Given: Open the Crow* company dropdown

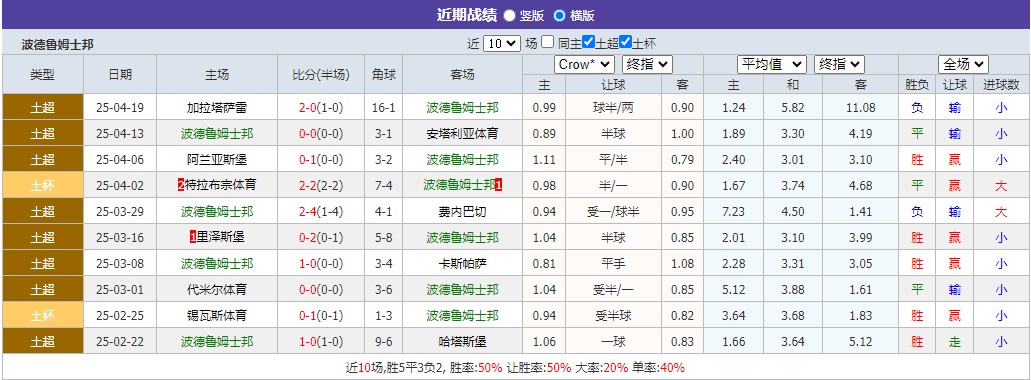Looking at the screenshot, I should pos(585,64).
